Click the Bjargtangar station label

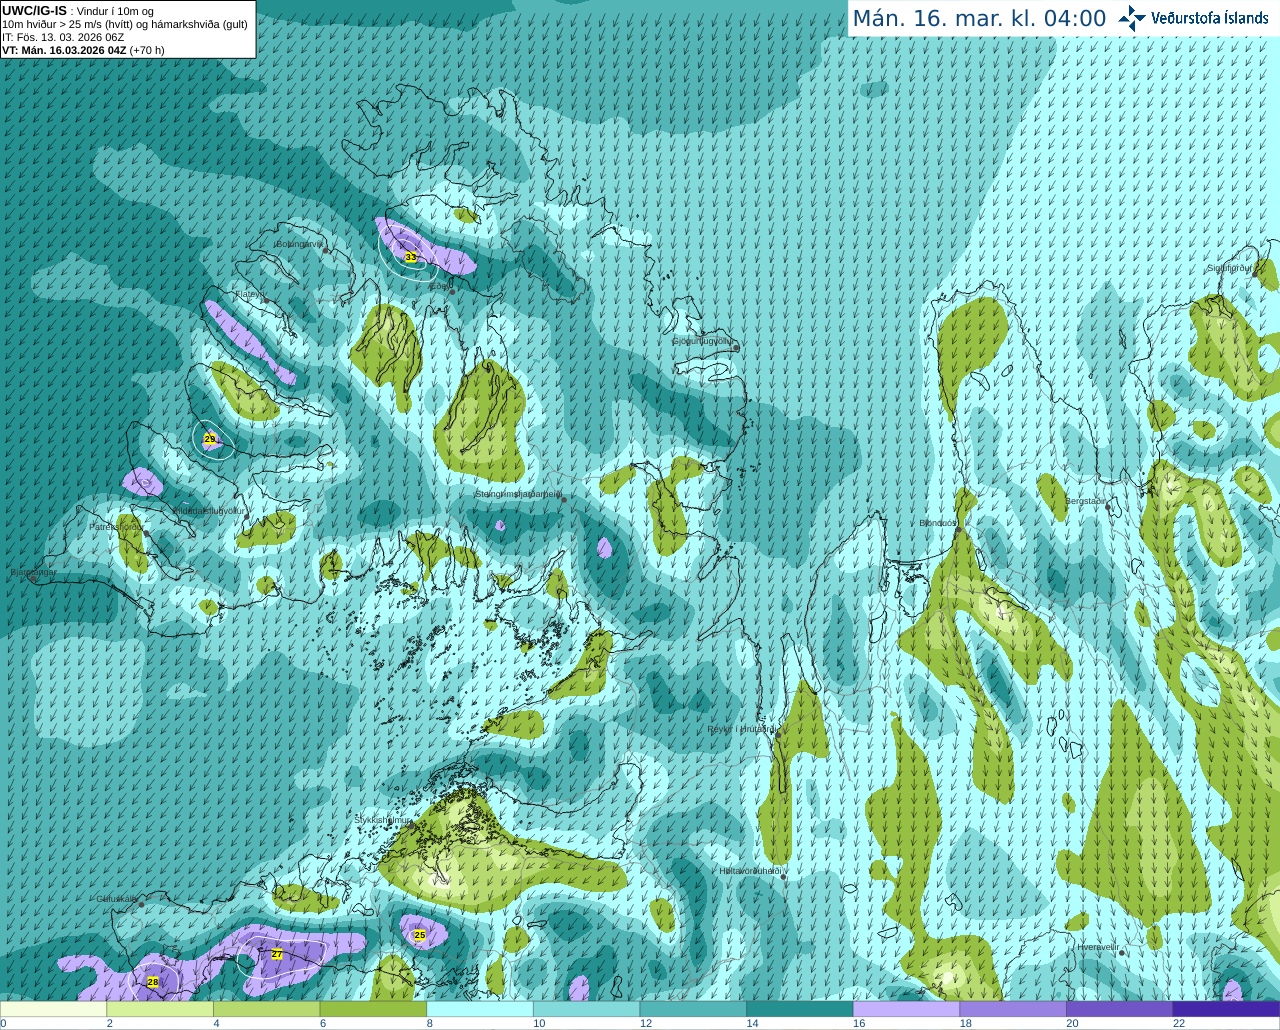tap(33, 573)
